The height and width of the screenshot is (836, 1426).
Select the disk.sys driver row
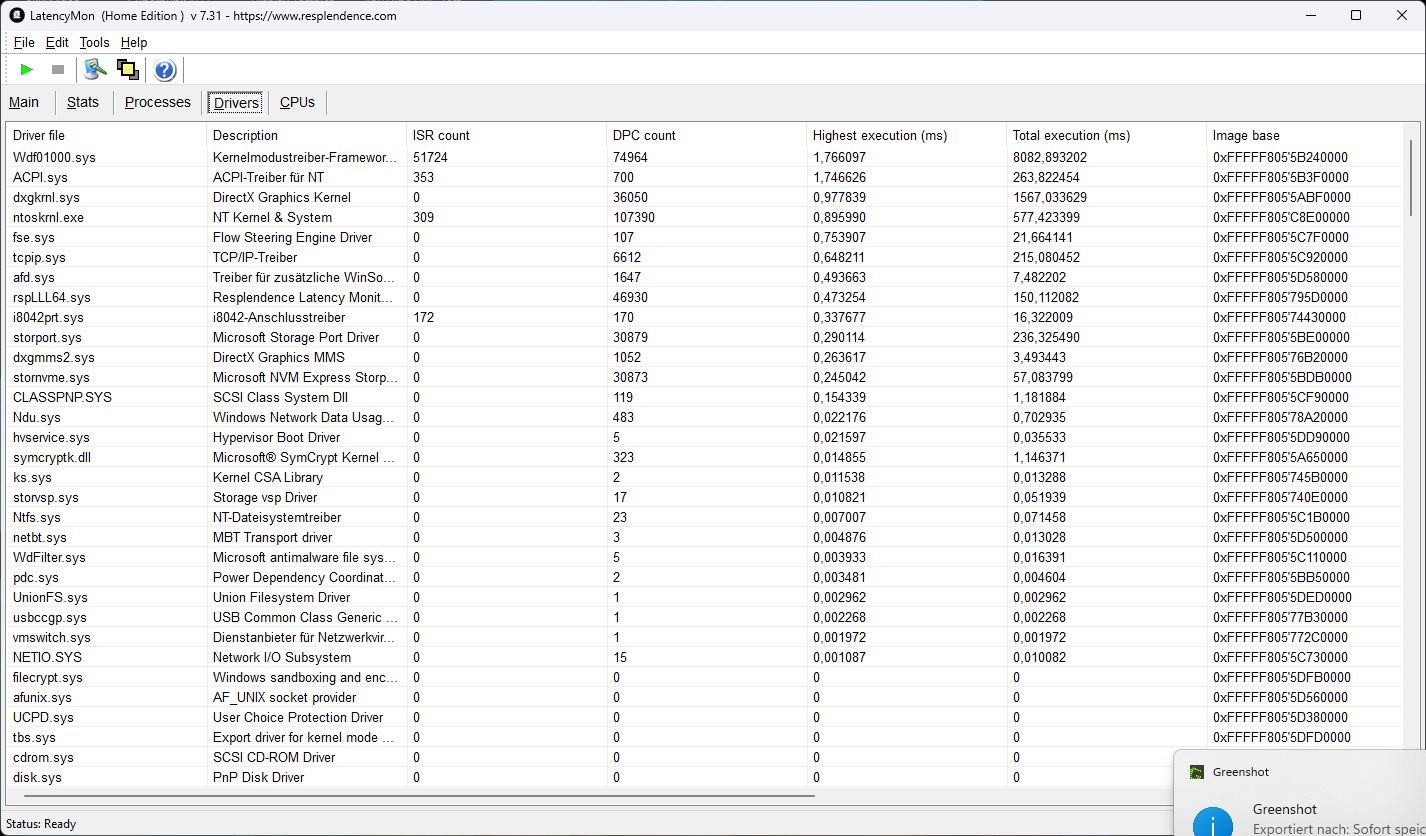point(705,777)
